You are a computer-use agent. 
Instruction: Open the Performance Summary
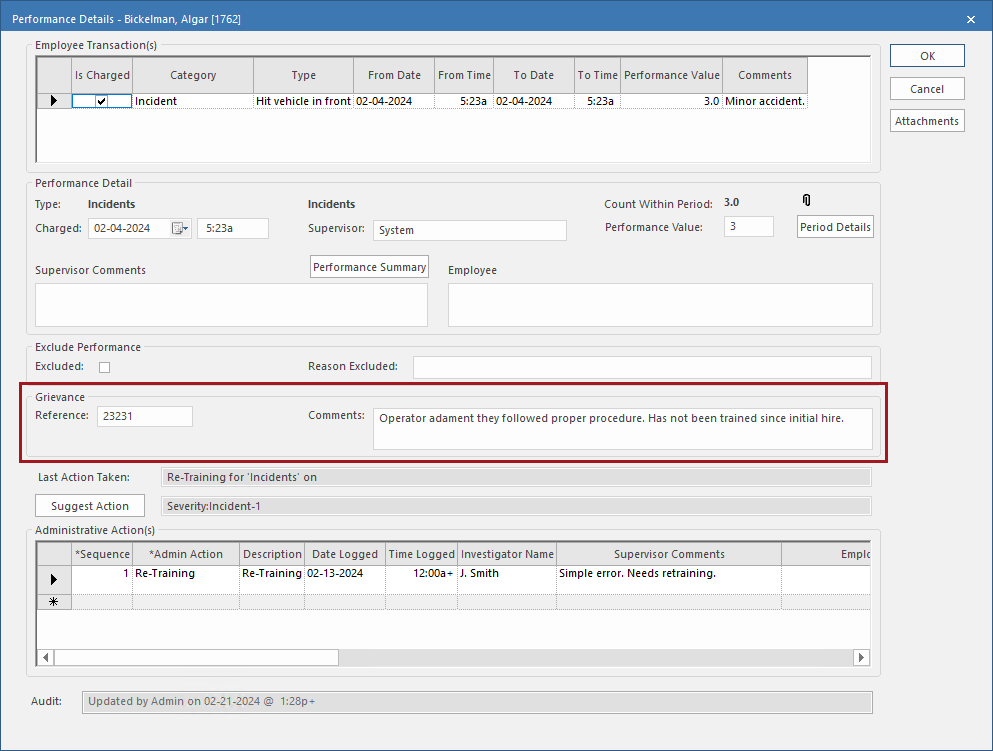(x=369, y=266)
